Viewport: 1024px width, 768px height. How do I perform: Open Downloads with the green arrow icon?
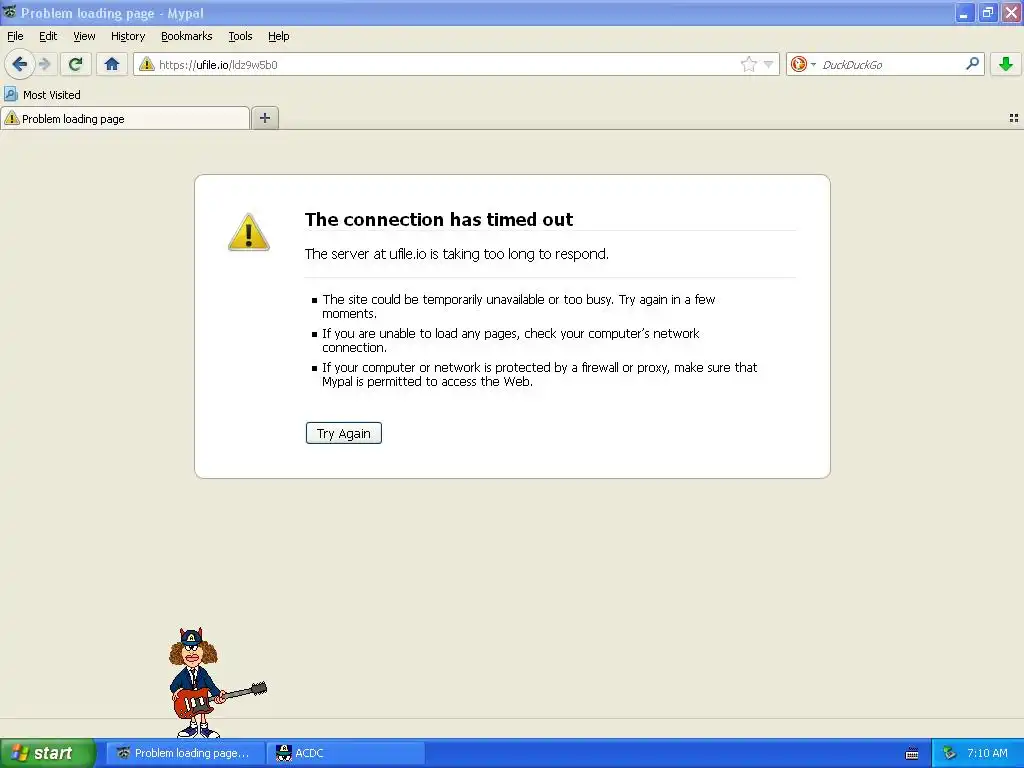tap(1006, 64)
